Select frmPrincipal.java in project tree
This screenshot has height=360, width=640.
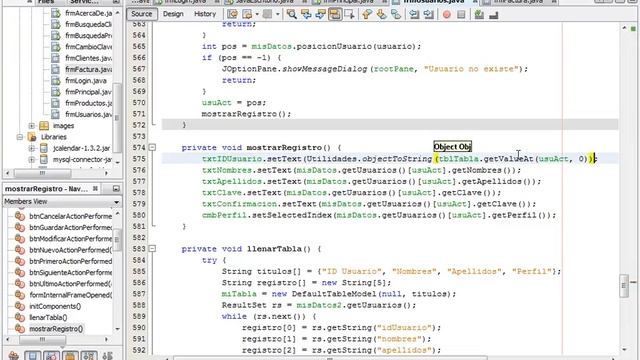88,92
